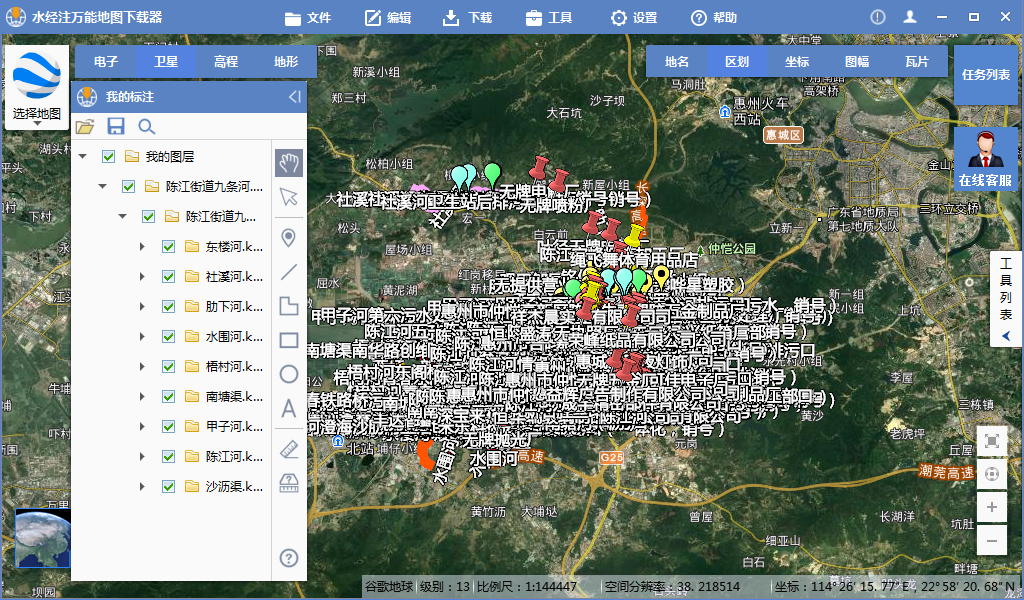Select the circle drawing tool

pyautogui.click(x=288, y=374)
